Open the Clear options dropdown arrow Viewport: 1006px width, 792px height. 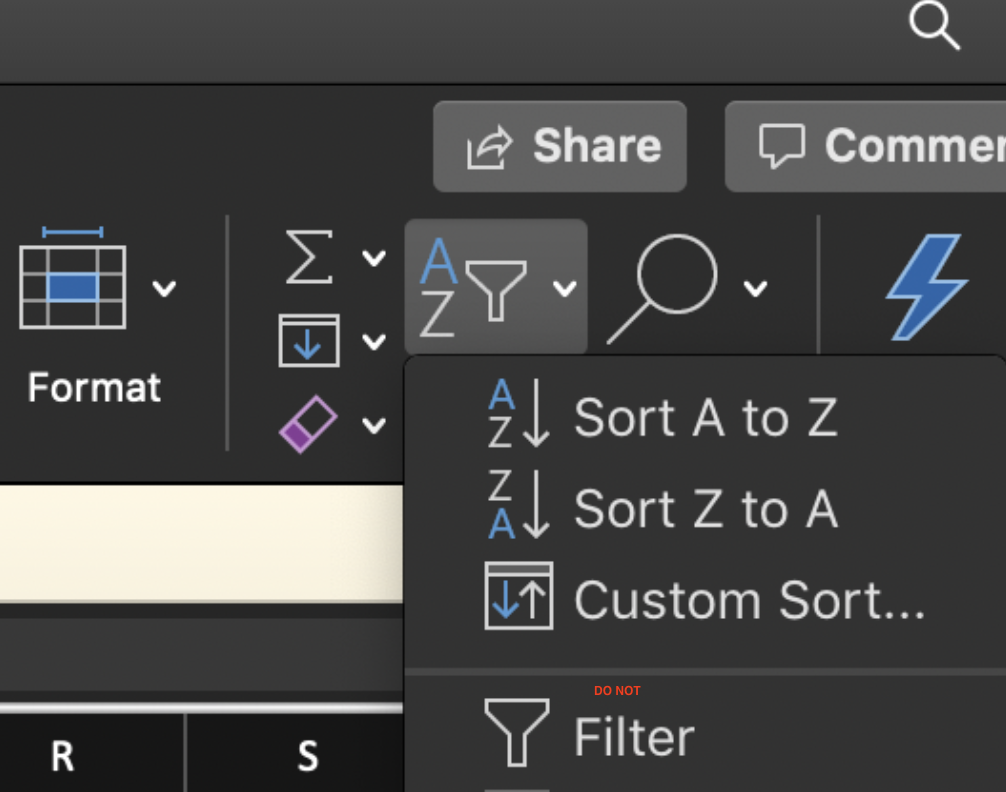click(x=374, y=425)
